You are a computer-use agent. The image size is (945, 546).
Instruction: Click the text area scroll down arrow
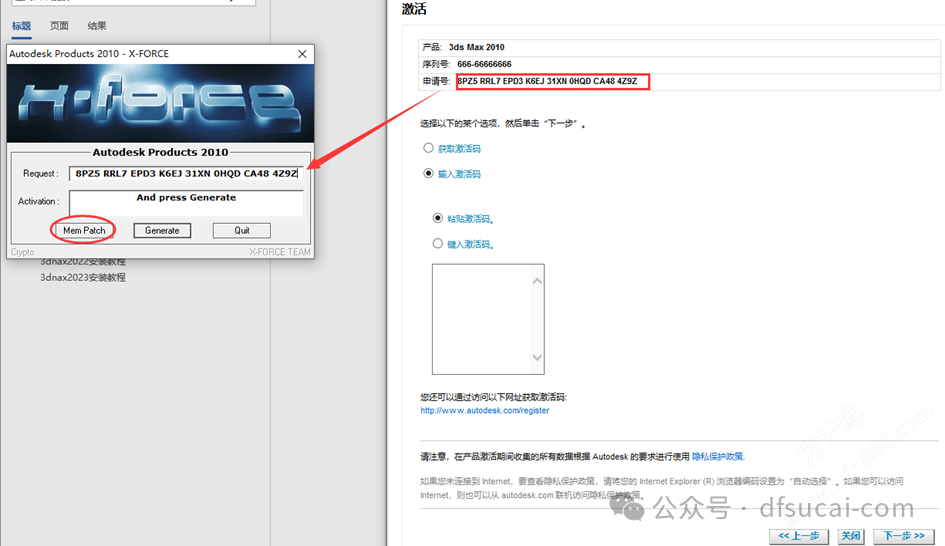538,357
